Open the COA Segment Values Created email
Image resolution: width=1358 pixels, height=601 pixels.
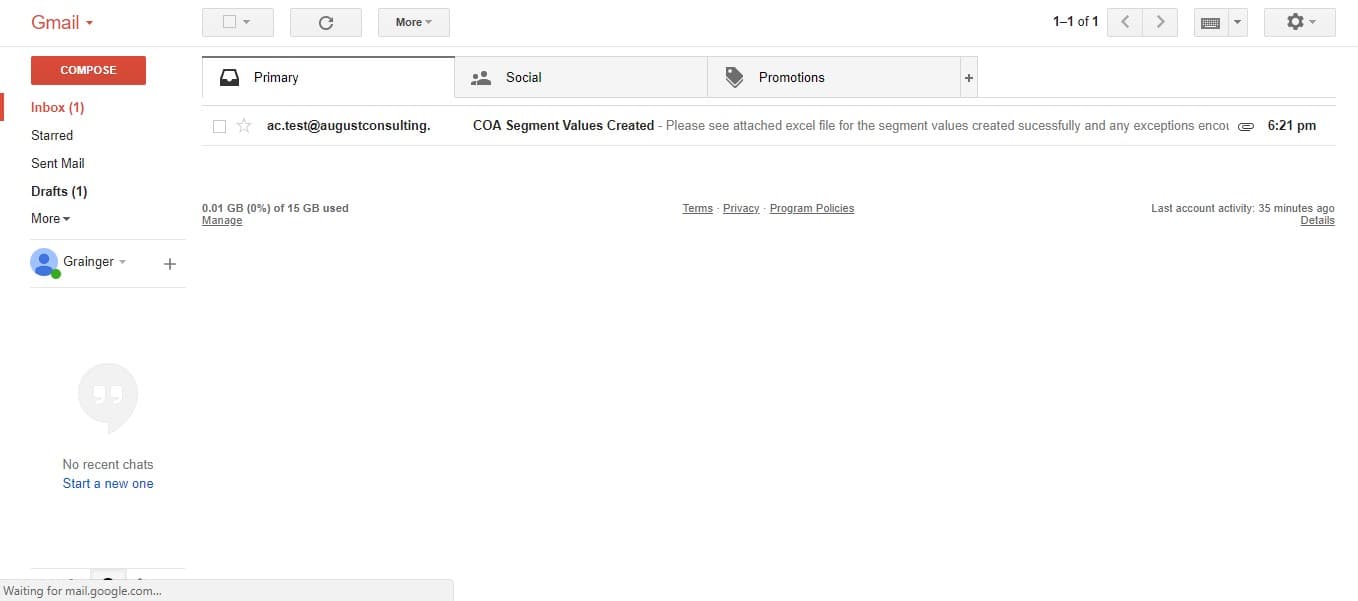(768, 126)
